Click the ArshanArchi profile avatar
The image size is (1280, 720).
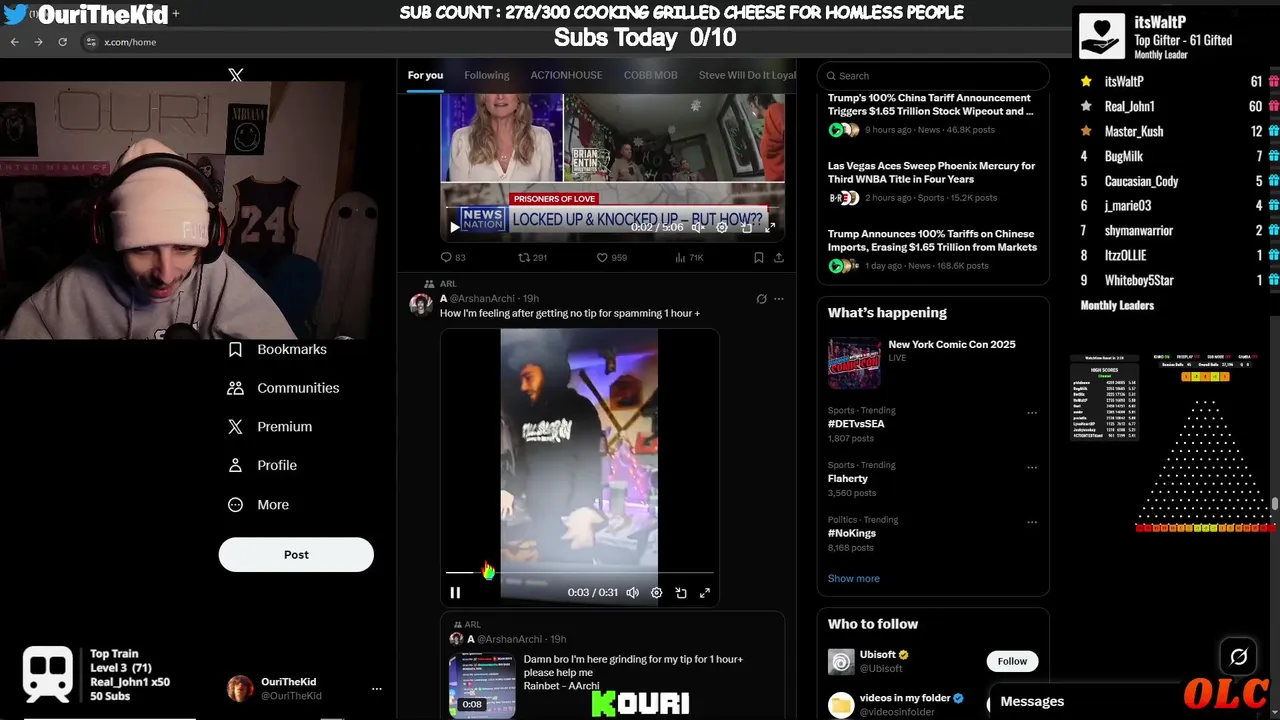pos(421,305)
